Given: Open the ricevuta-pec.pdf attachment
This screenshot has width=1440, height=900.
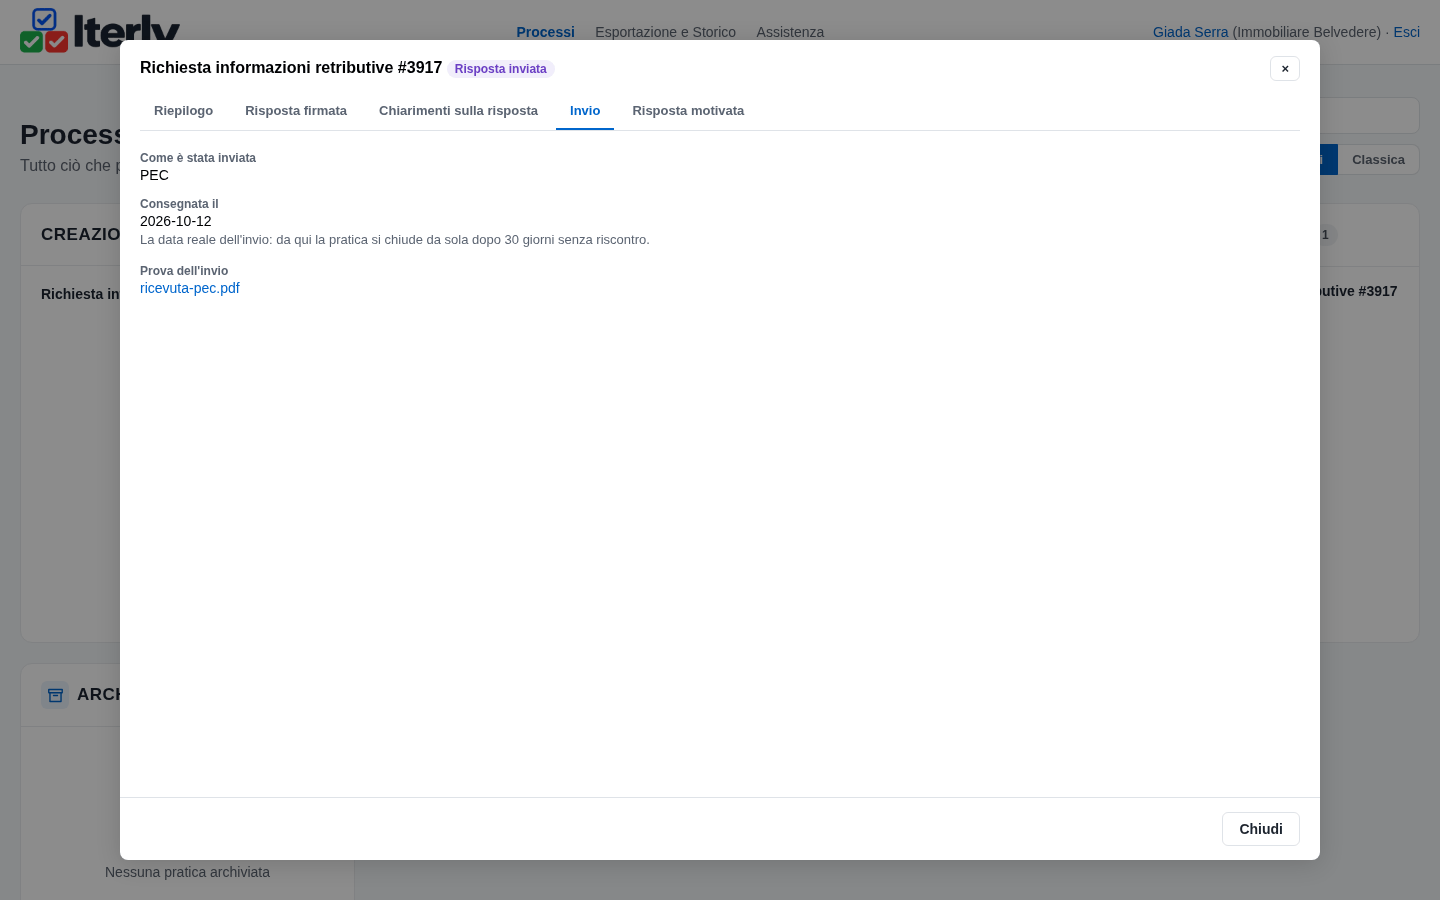Looking at the screenshot, I should [190, 288].
